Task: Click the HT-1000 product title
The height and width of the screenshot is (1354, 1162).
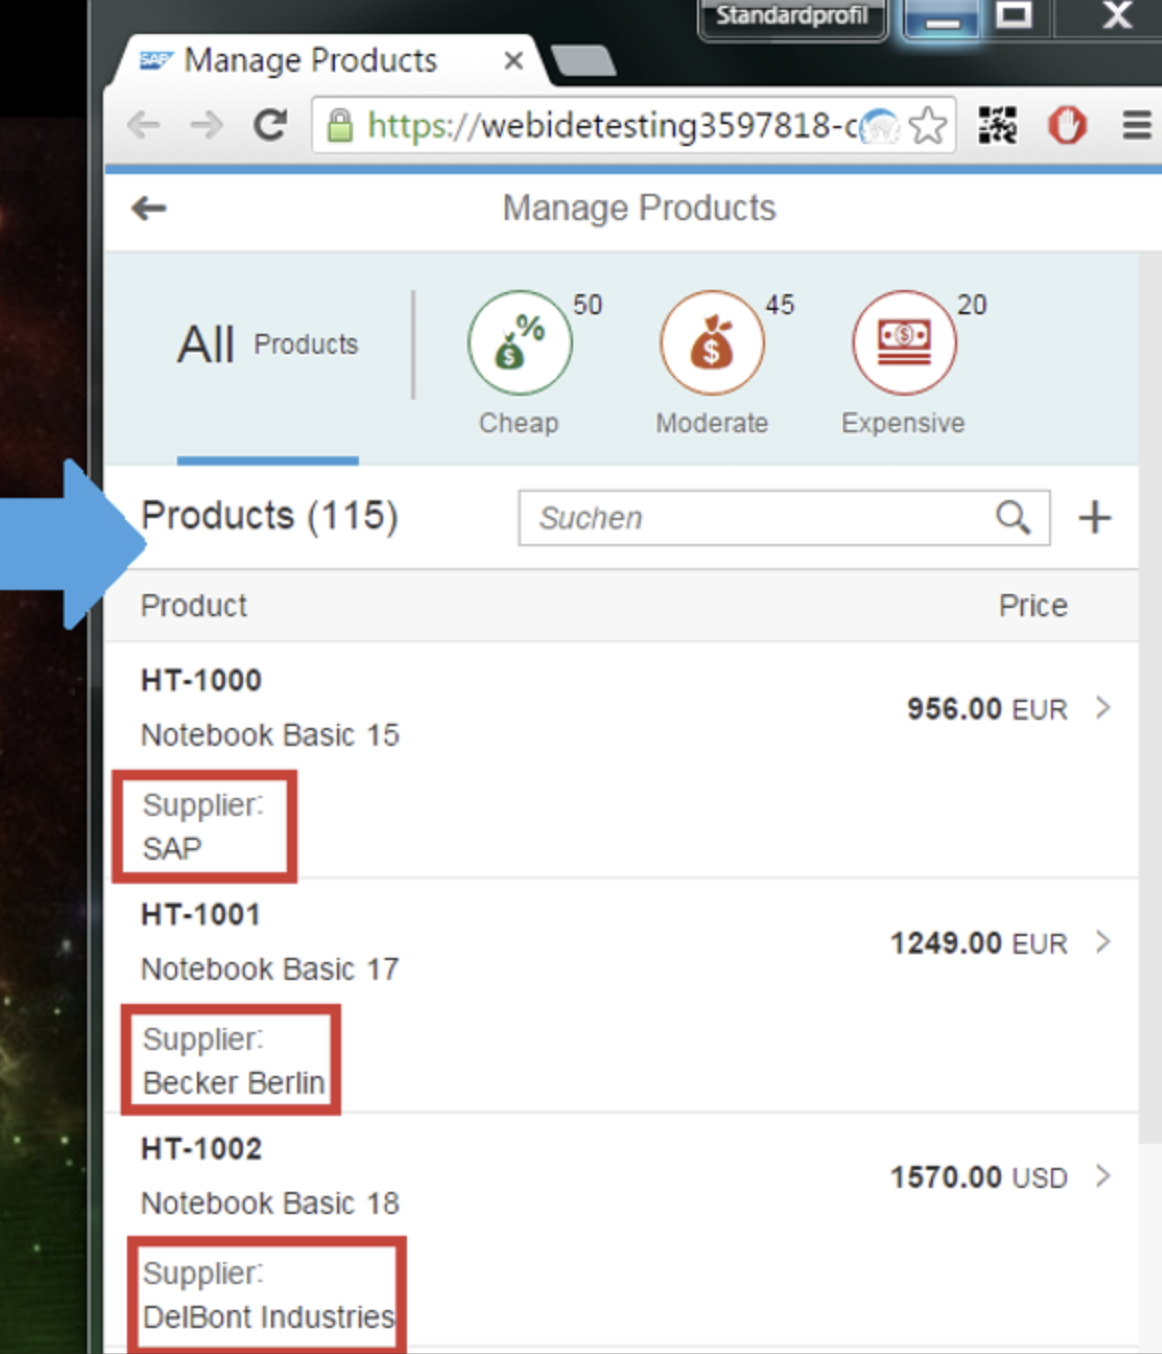Action: tap(201, 680)
